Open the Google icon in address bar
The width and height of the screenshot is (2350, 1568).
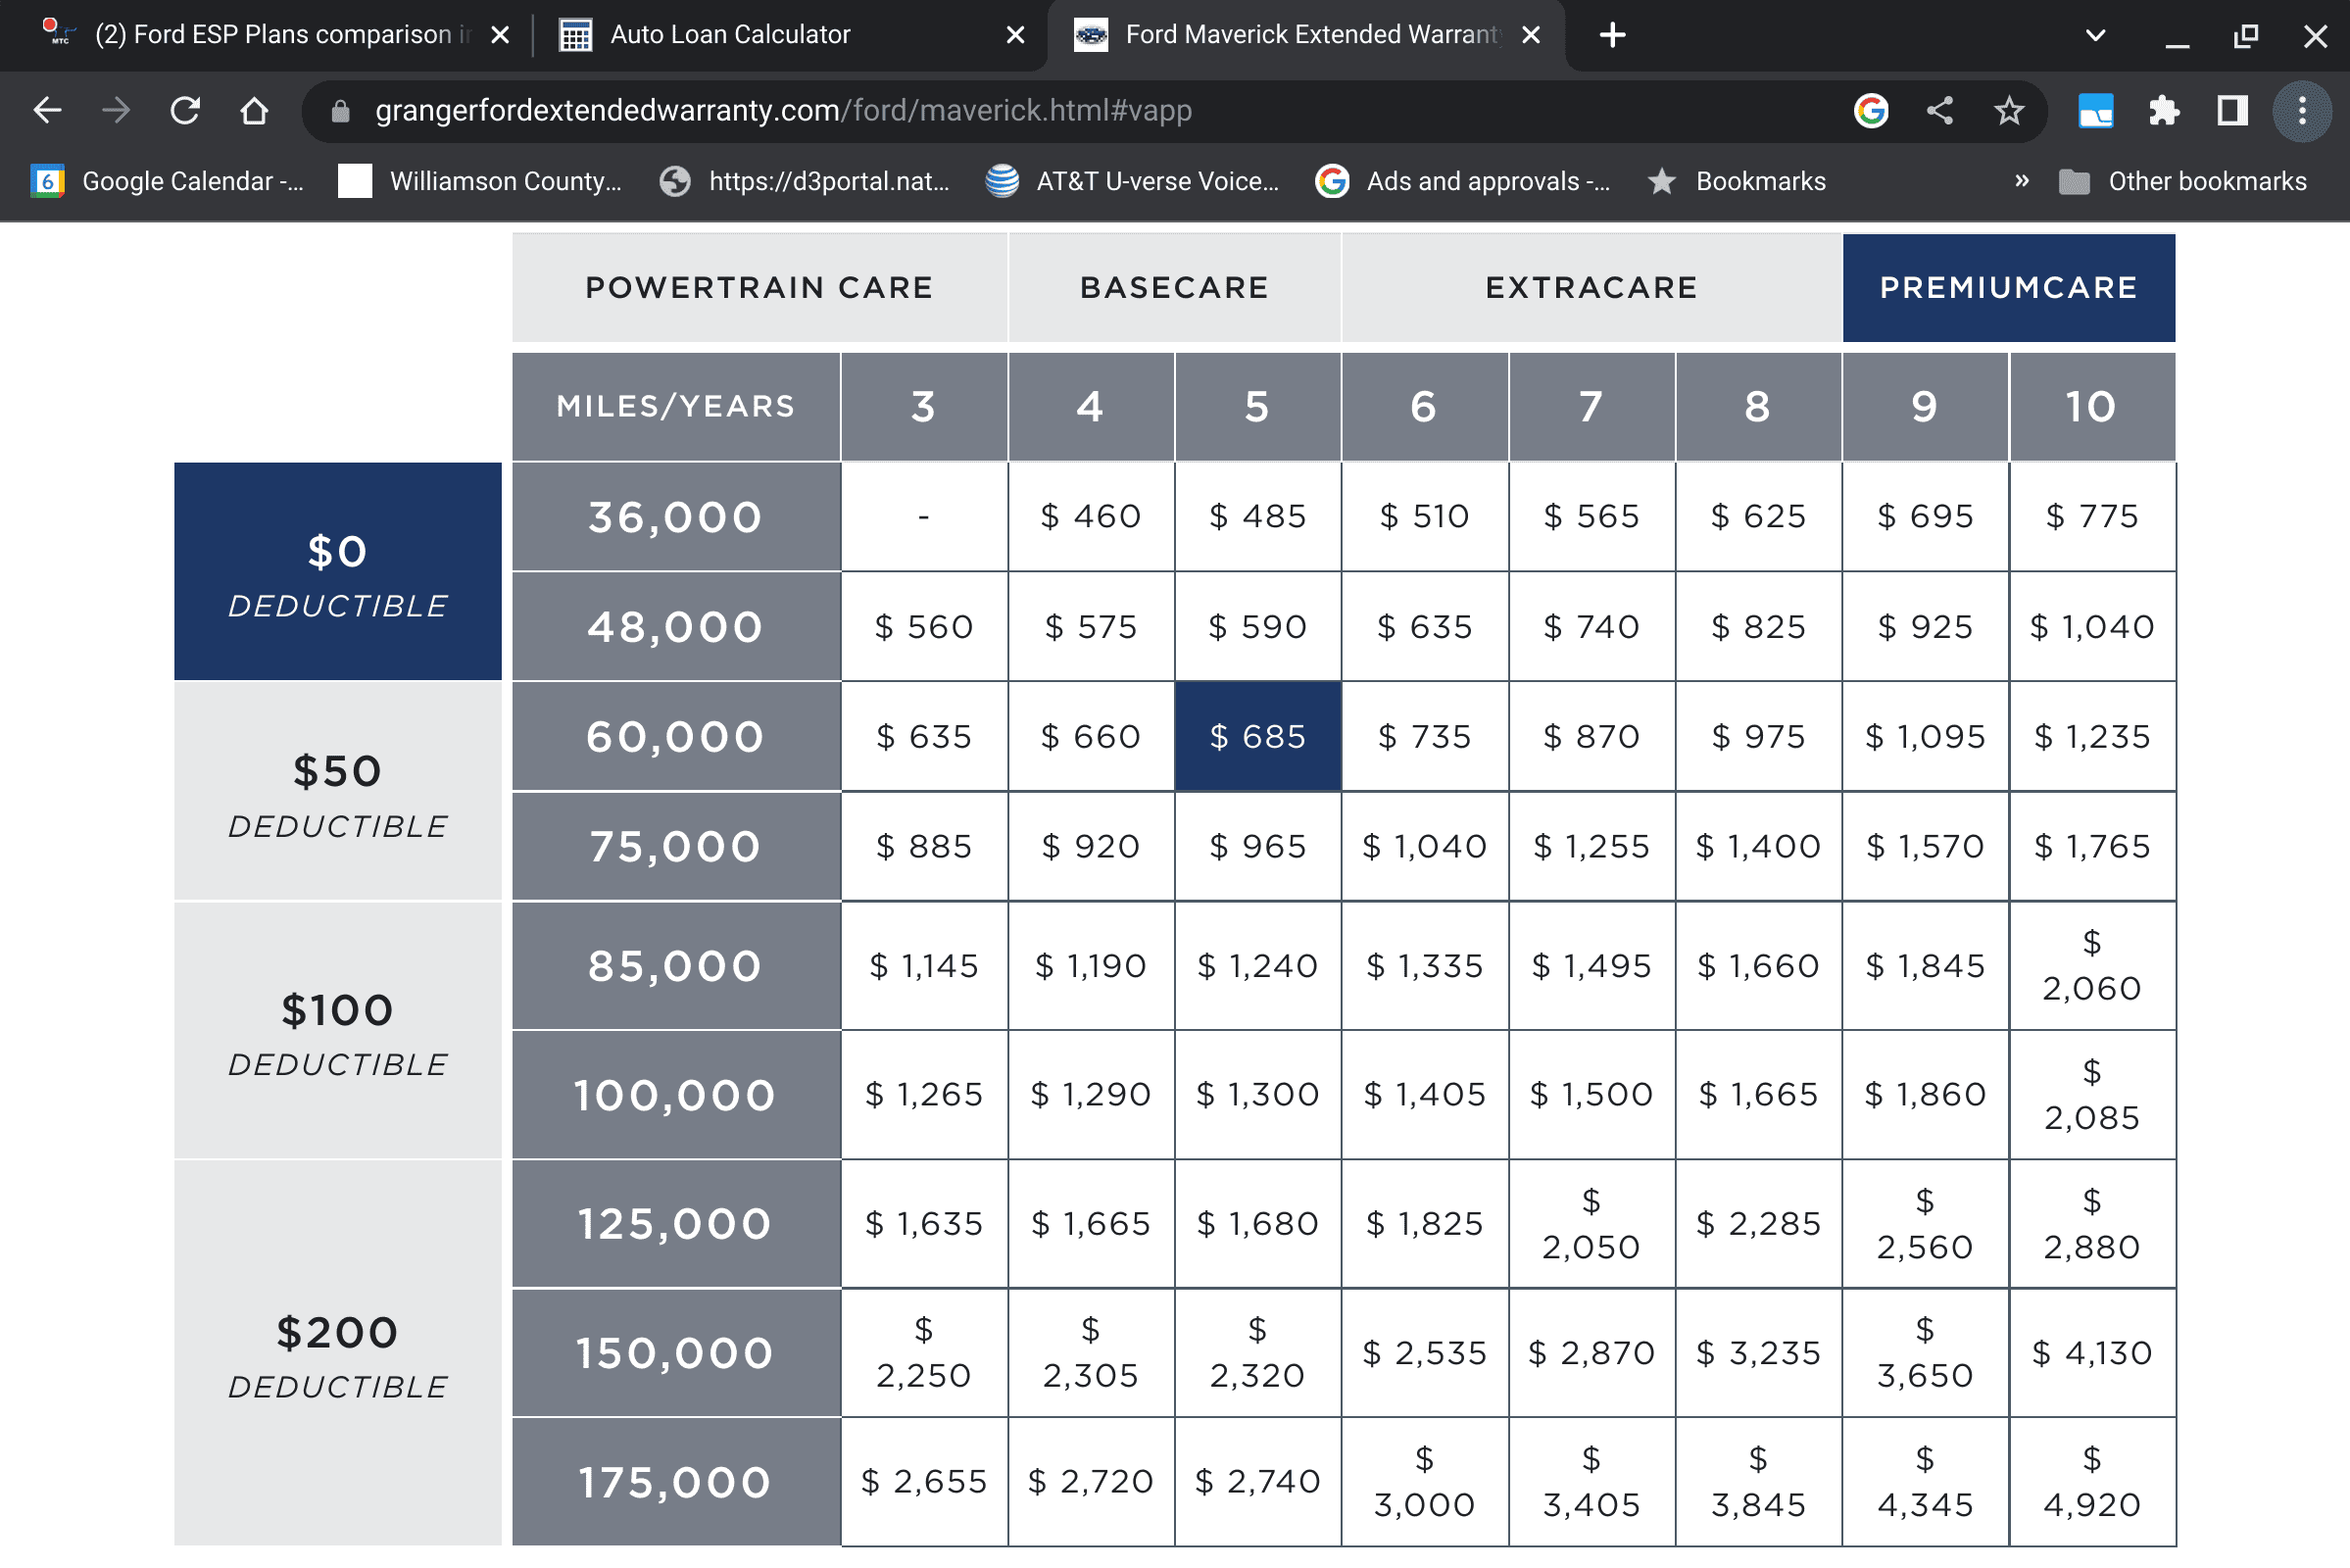tap(1870, 110)
